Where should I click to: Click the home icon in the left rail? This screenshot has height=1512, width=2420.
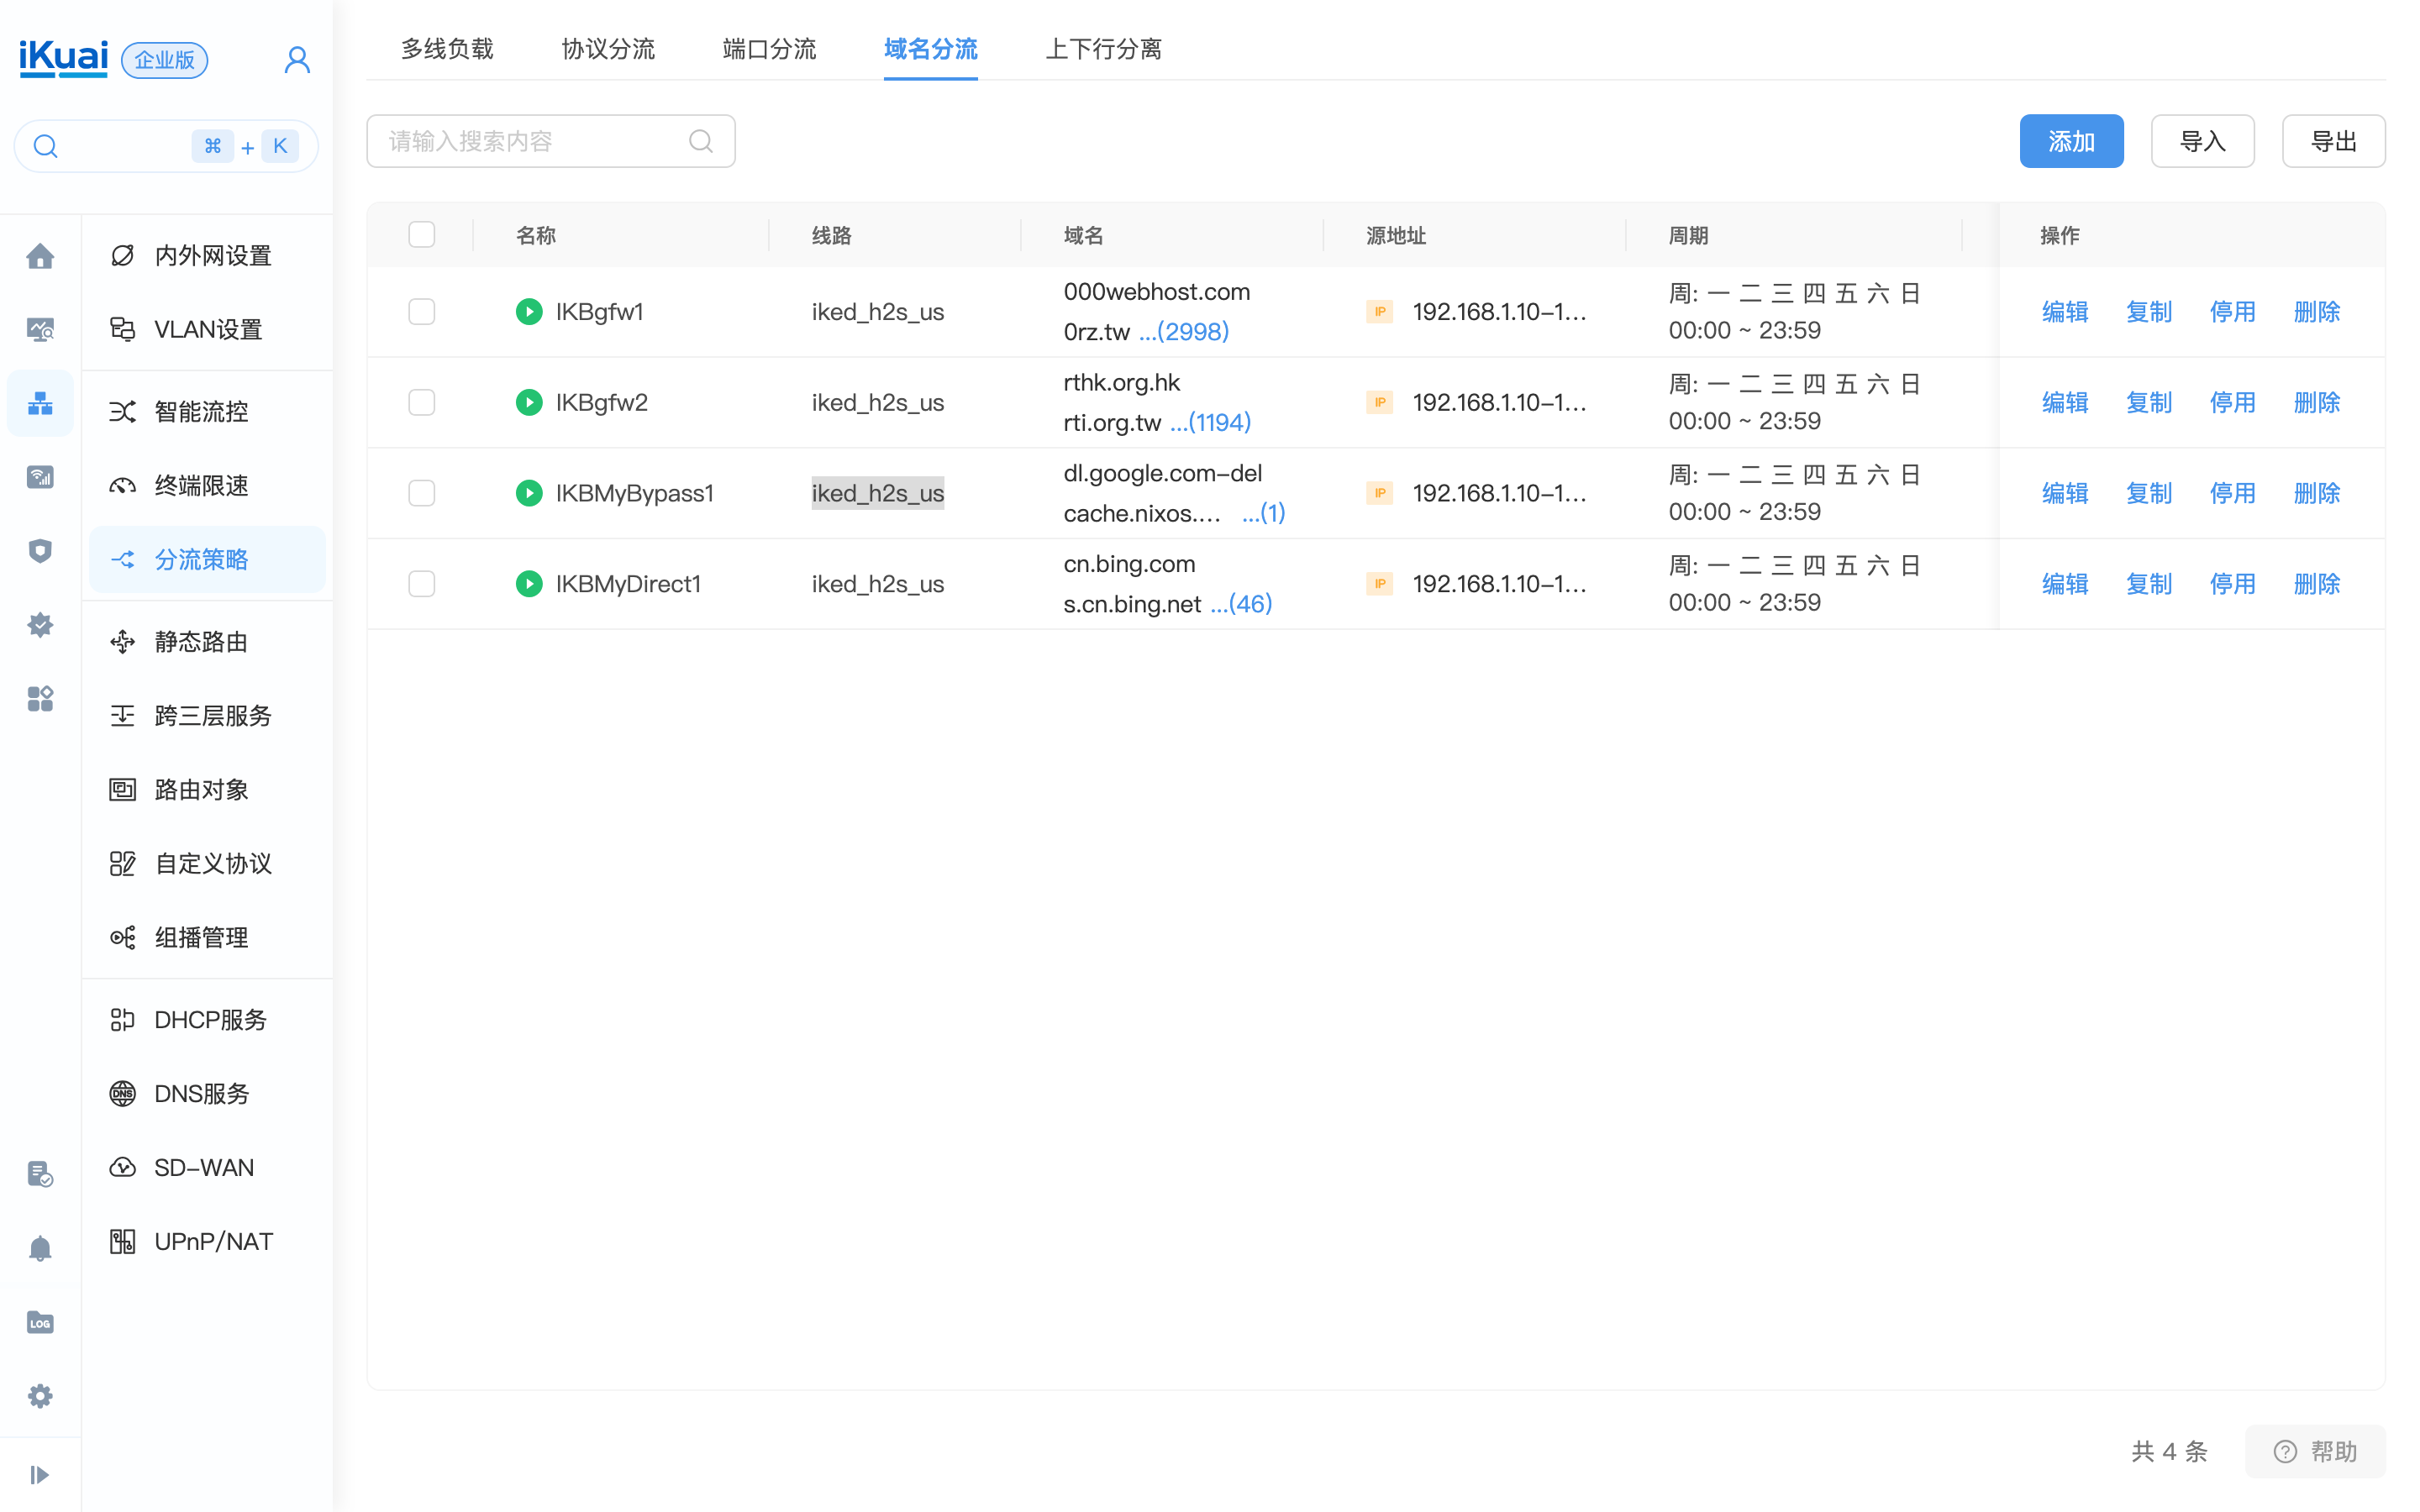(40, 256)
